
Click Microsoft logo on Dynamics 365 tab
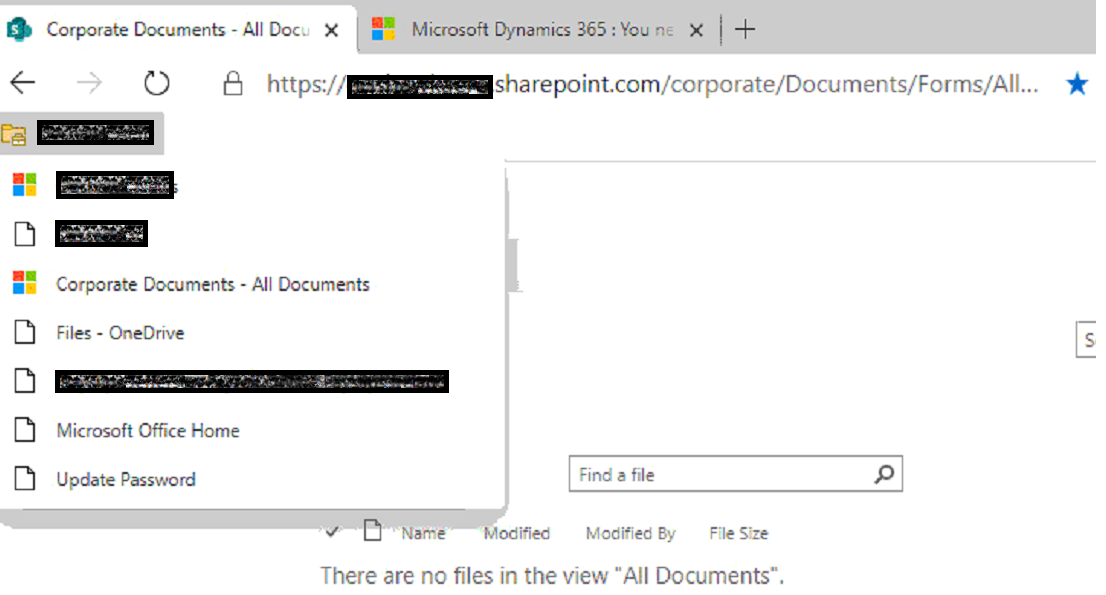[x=383, y=30]
